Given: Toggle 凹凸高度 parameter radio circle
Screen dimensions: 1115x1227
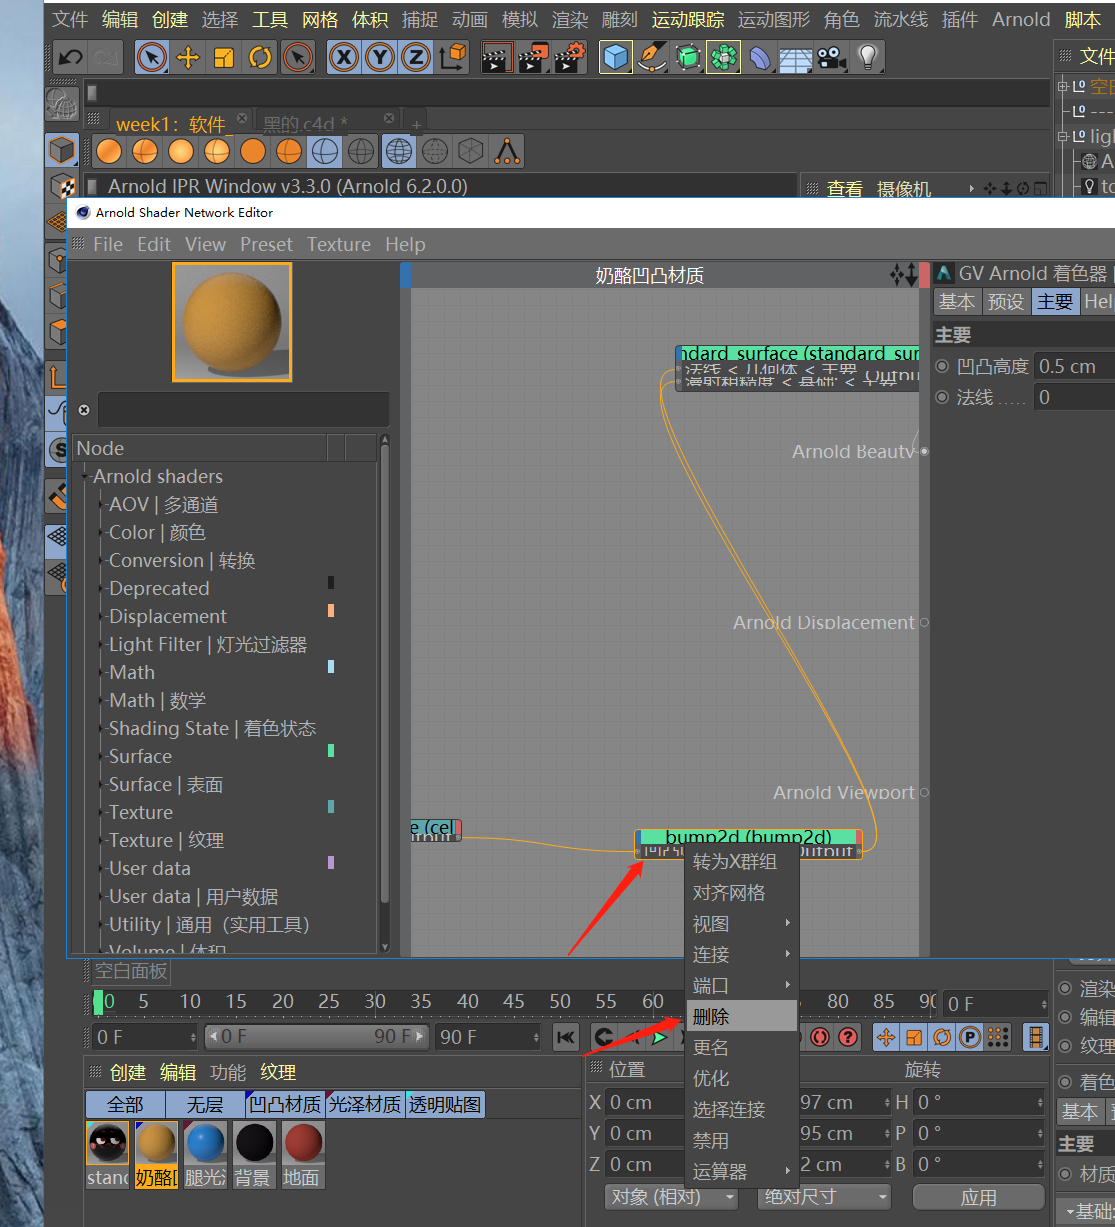Looking at the screenshot, I should click(x=942, y=366).
